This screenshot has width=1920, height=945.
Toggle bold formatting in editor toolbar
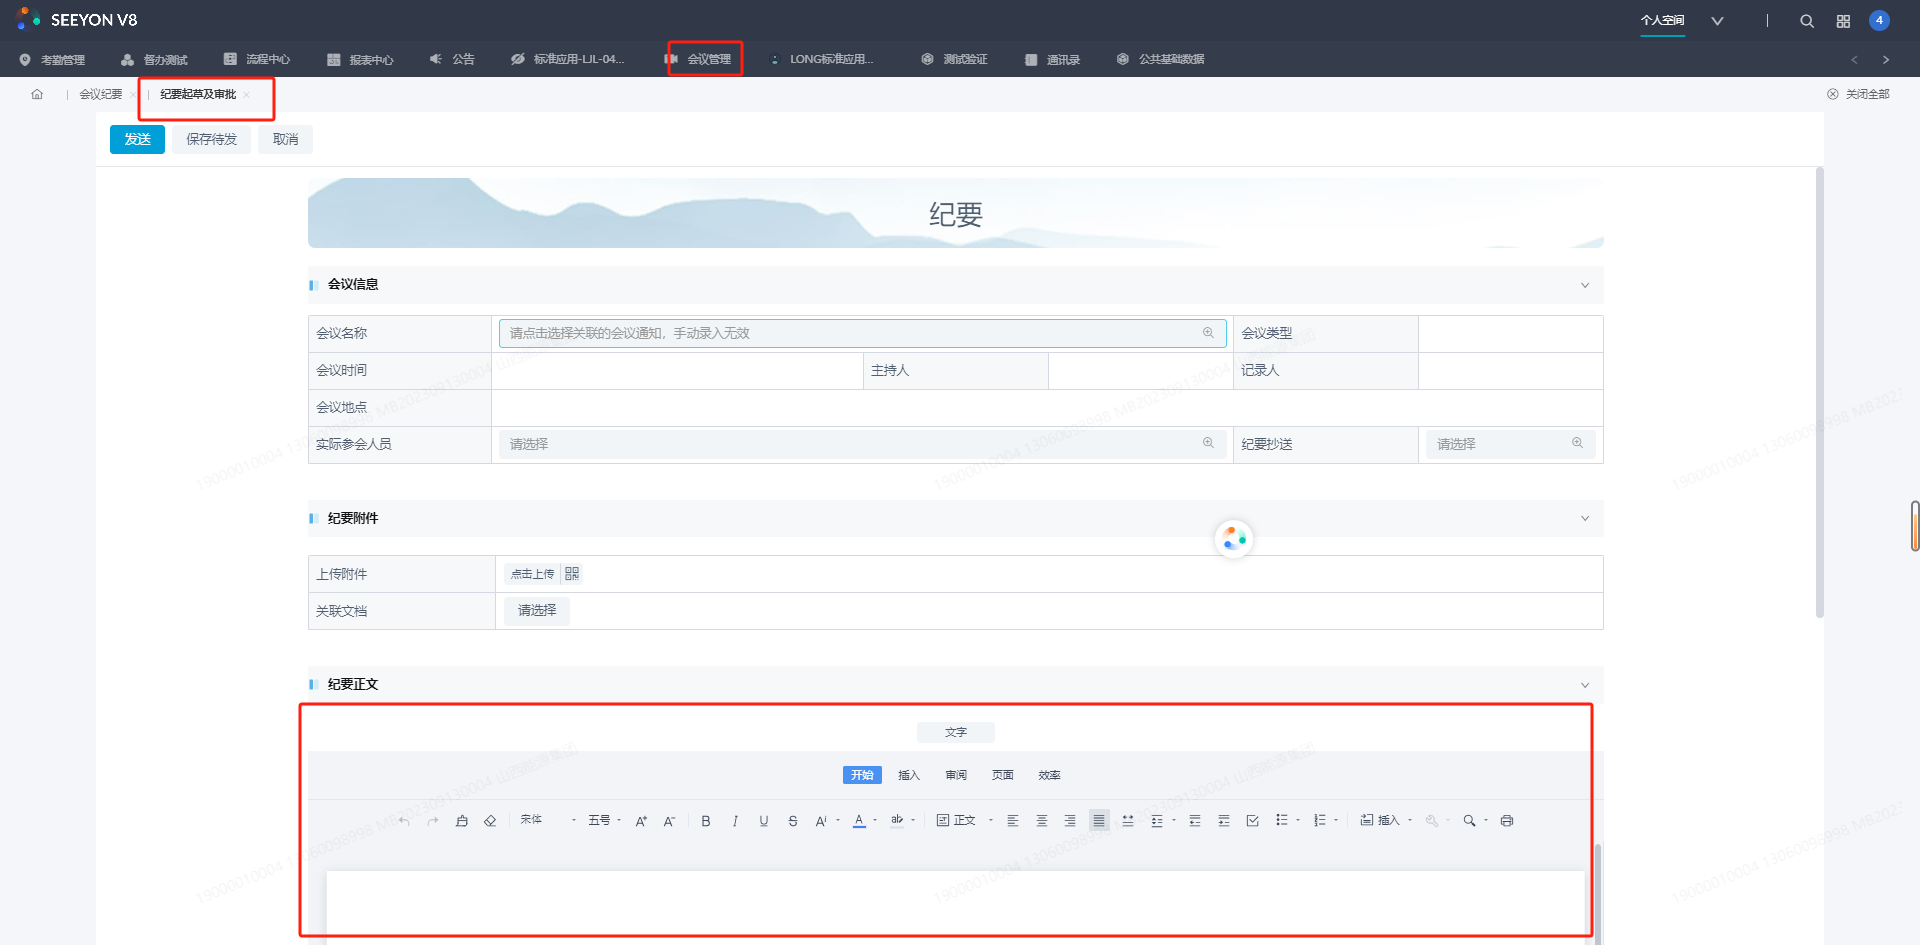point(706,821)
